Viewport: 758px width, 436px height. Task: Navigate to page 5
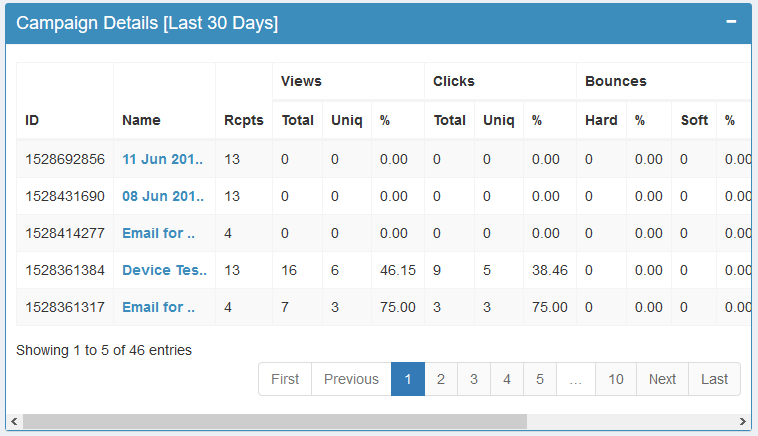(x=540, y=379)
